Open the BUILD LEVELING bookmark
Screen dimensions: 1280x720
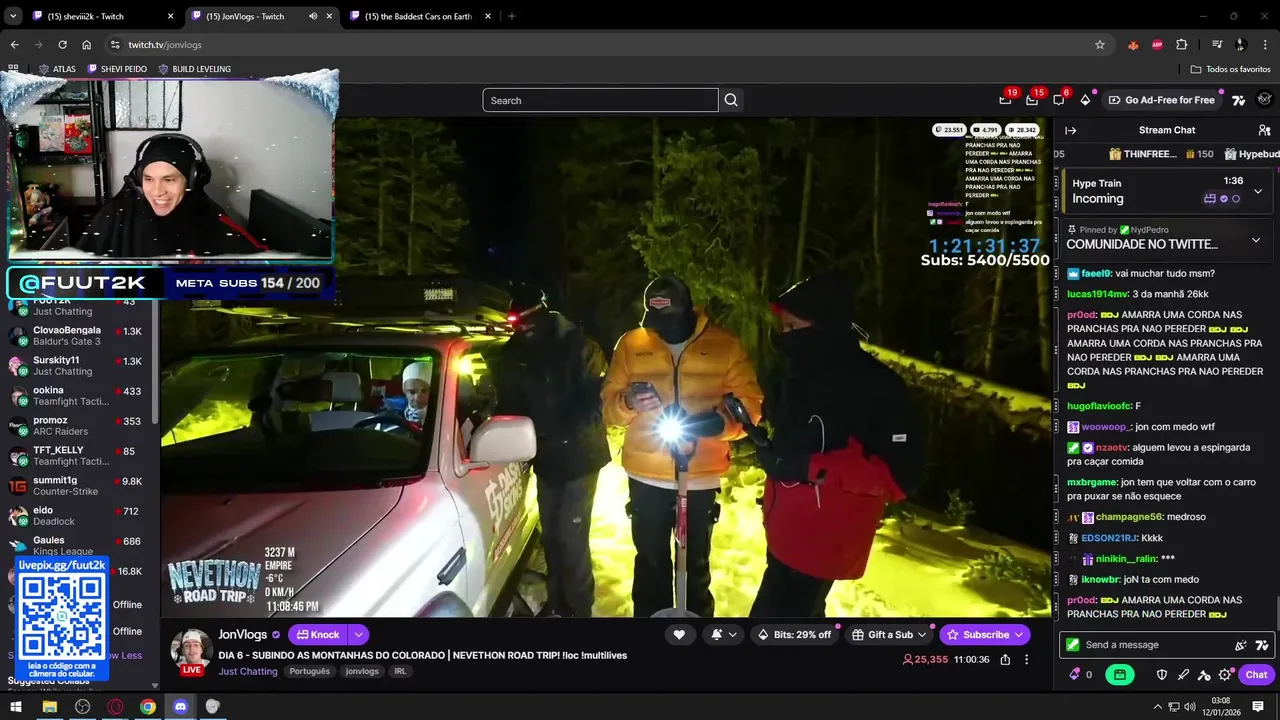point(194,69)
